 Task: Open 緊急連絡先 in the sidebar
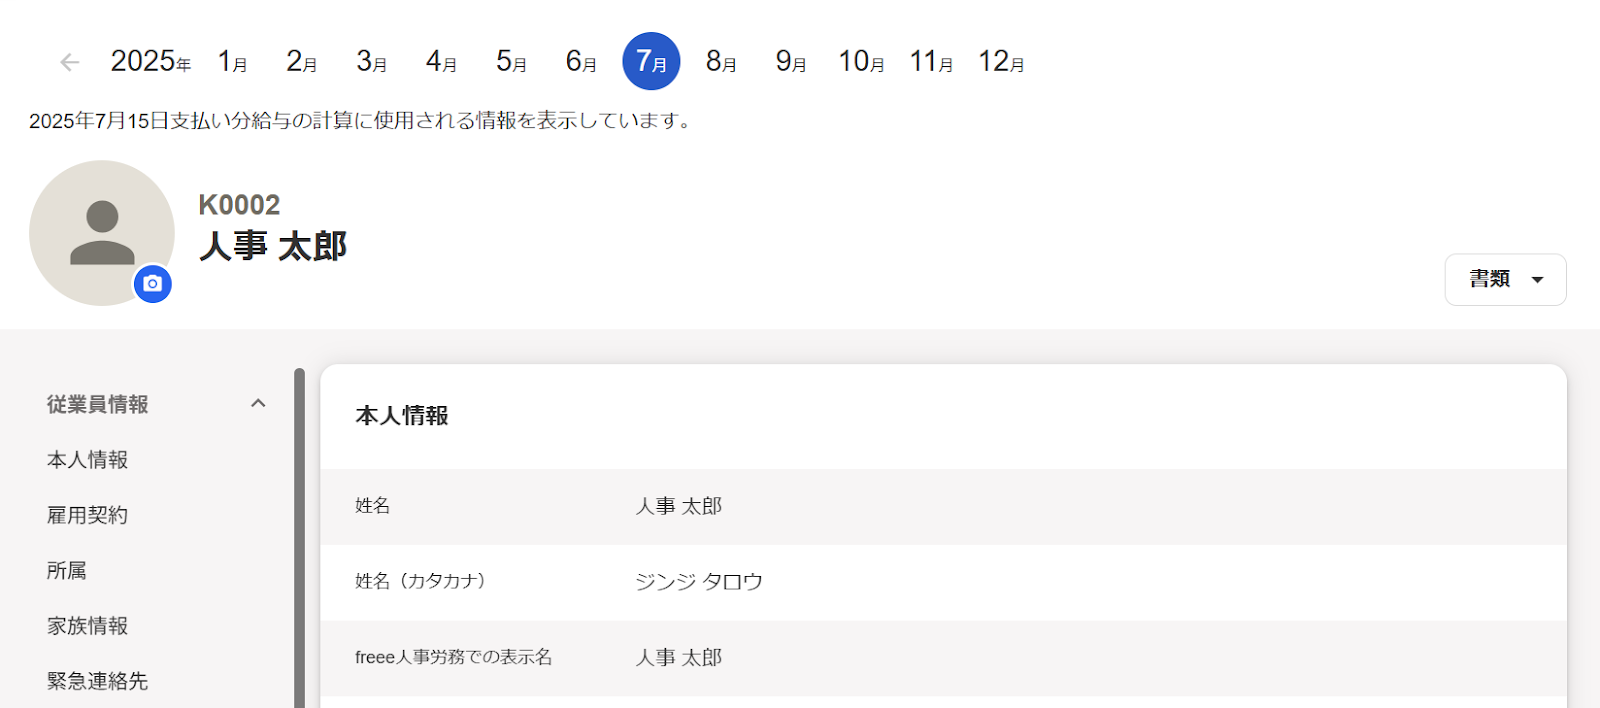point(98,681)
